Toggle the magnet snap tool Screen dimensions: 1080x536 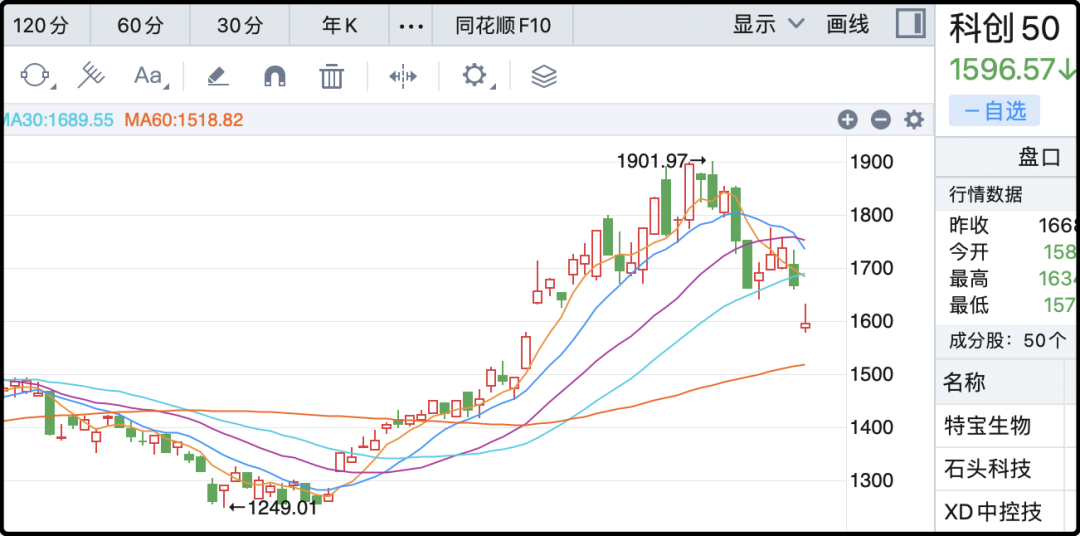[275, 76]
